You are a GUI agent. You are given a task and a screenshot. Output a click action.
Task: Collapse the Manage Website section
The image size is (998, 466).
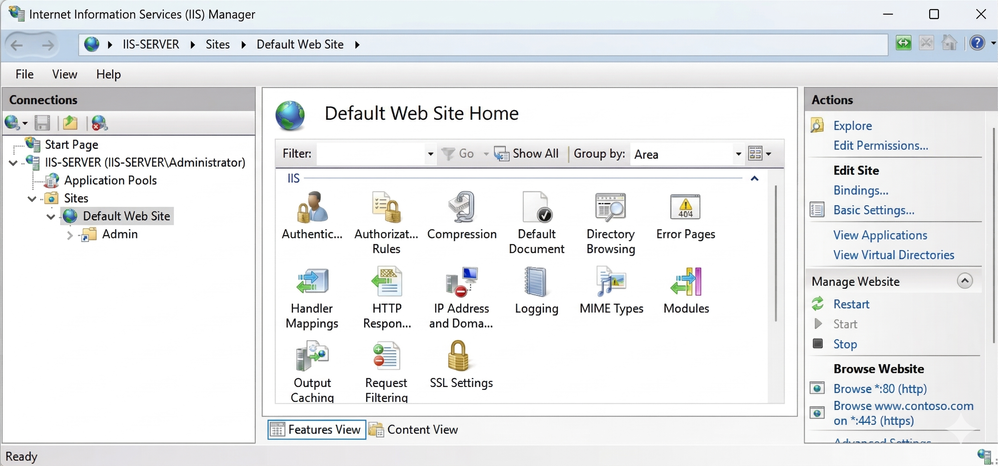(x=965, y=281)
